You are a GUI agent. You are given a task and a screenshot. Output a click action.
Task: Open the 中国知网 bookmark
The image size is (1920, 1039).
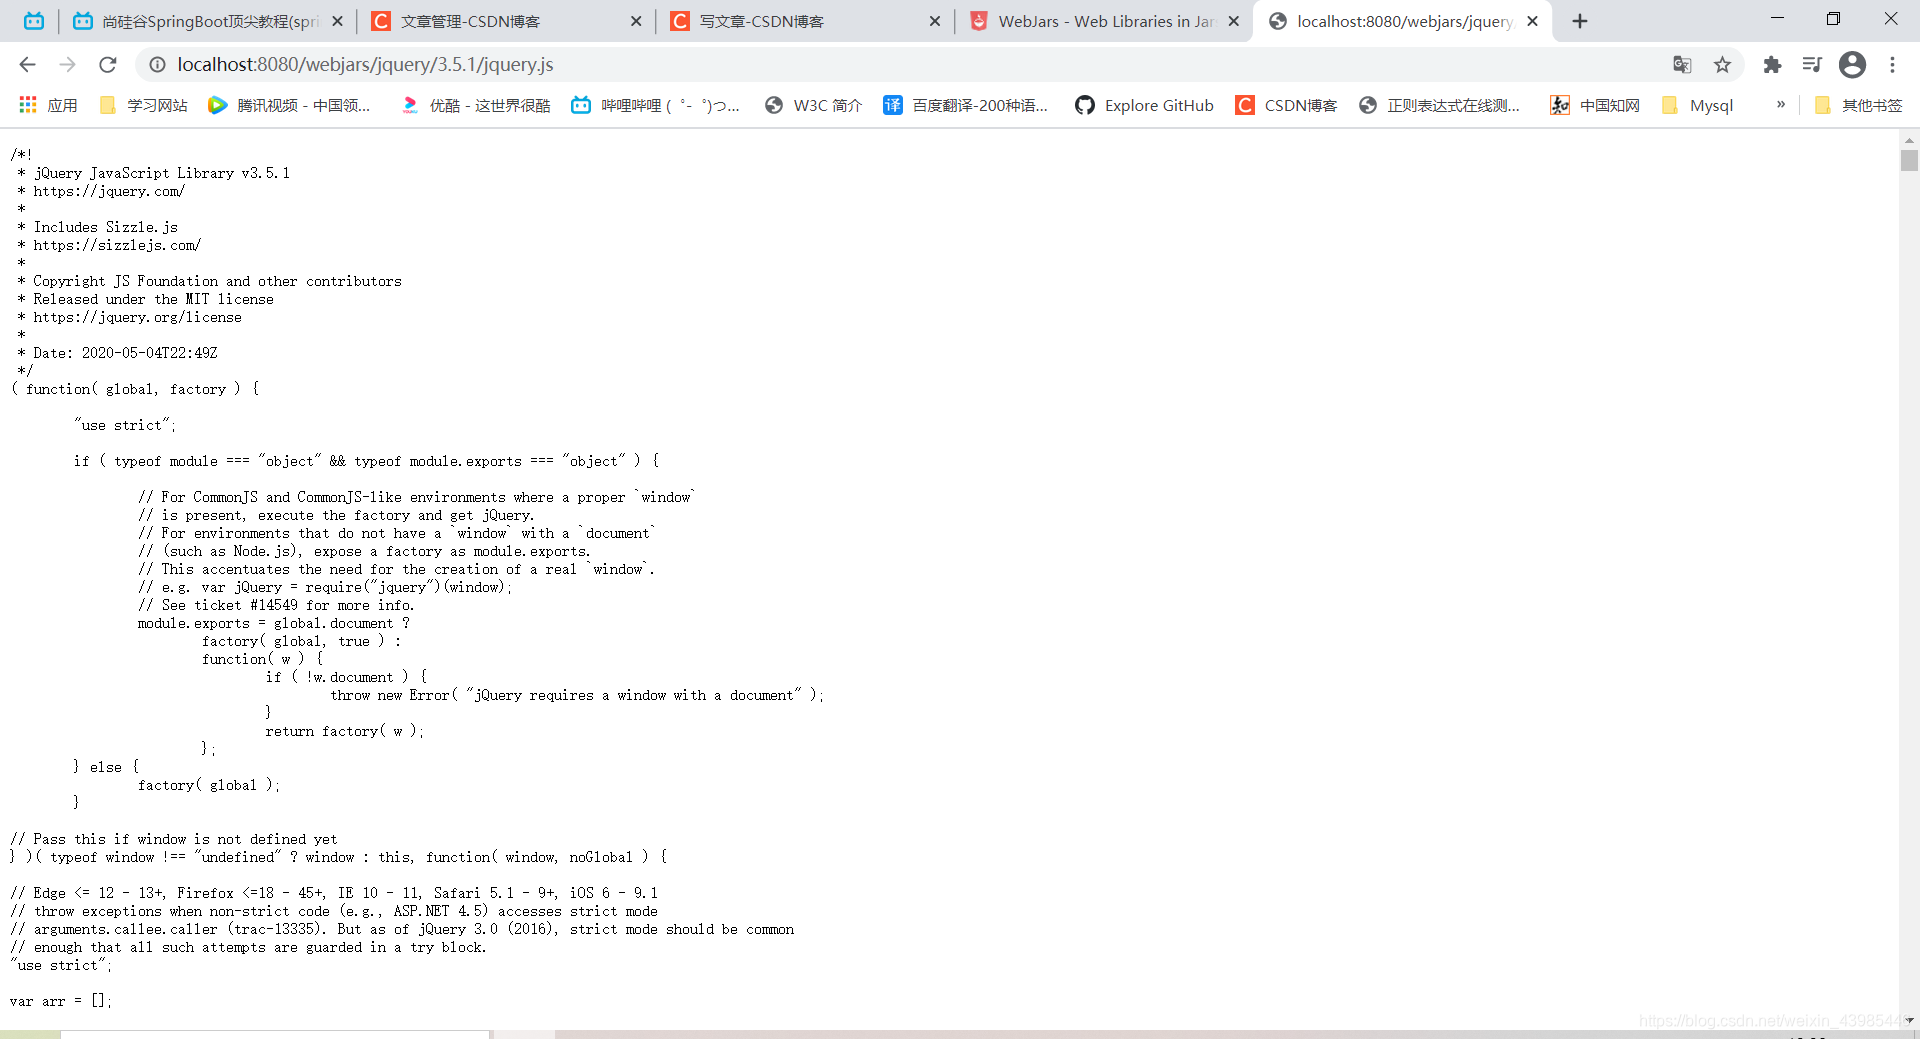[1595, 105]
